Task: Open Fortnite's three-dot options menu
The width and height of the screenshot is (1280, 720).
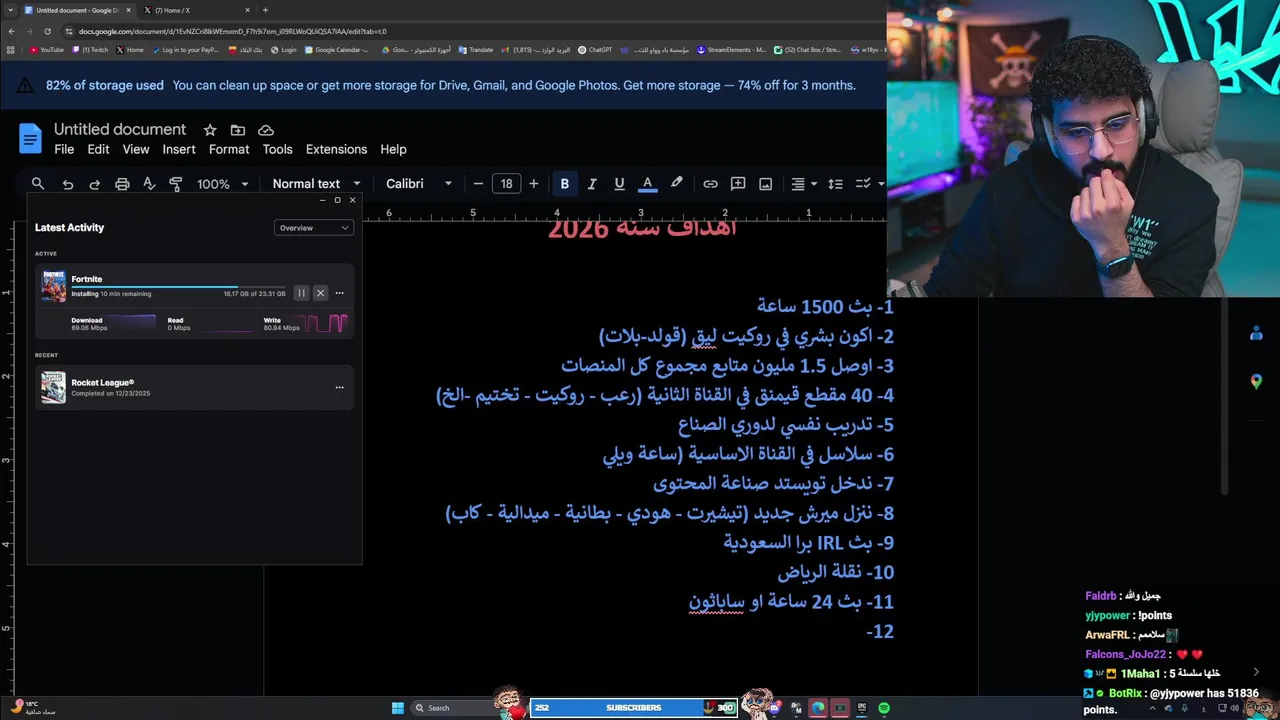Action: click(339, 293)
